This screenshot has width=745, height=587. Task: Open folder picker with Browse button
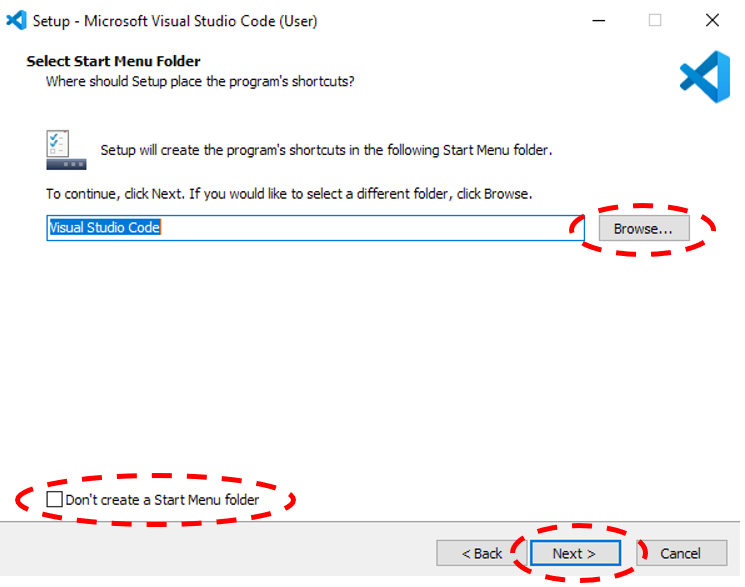click(643, 228)
